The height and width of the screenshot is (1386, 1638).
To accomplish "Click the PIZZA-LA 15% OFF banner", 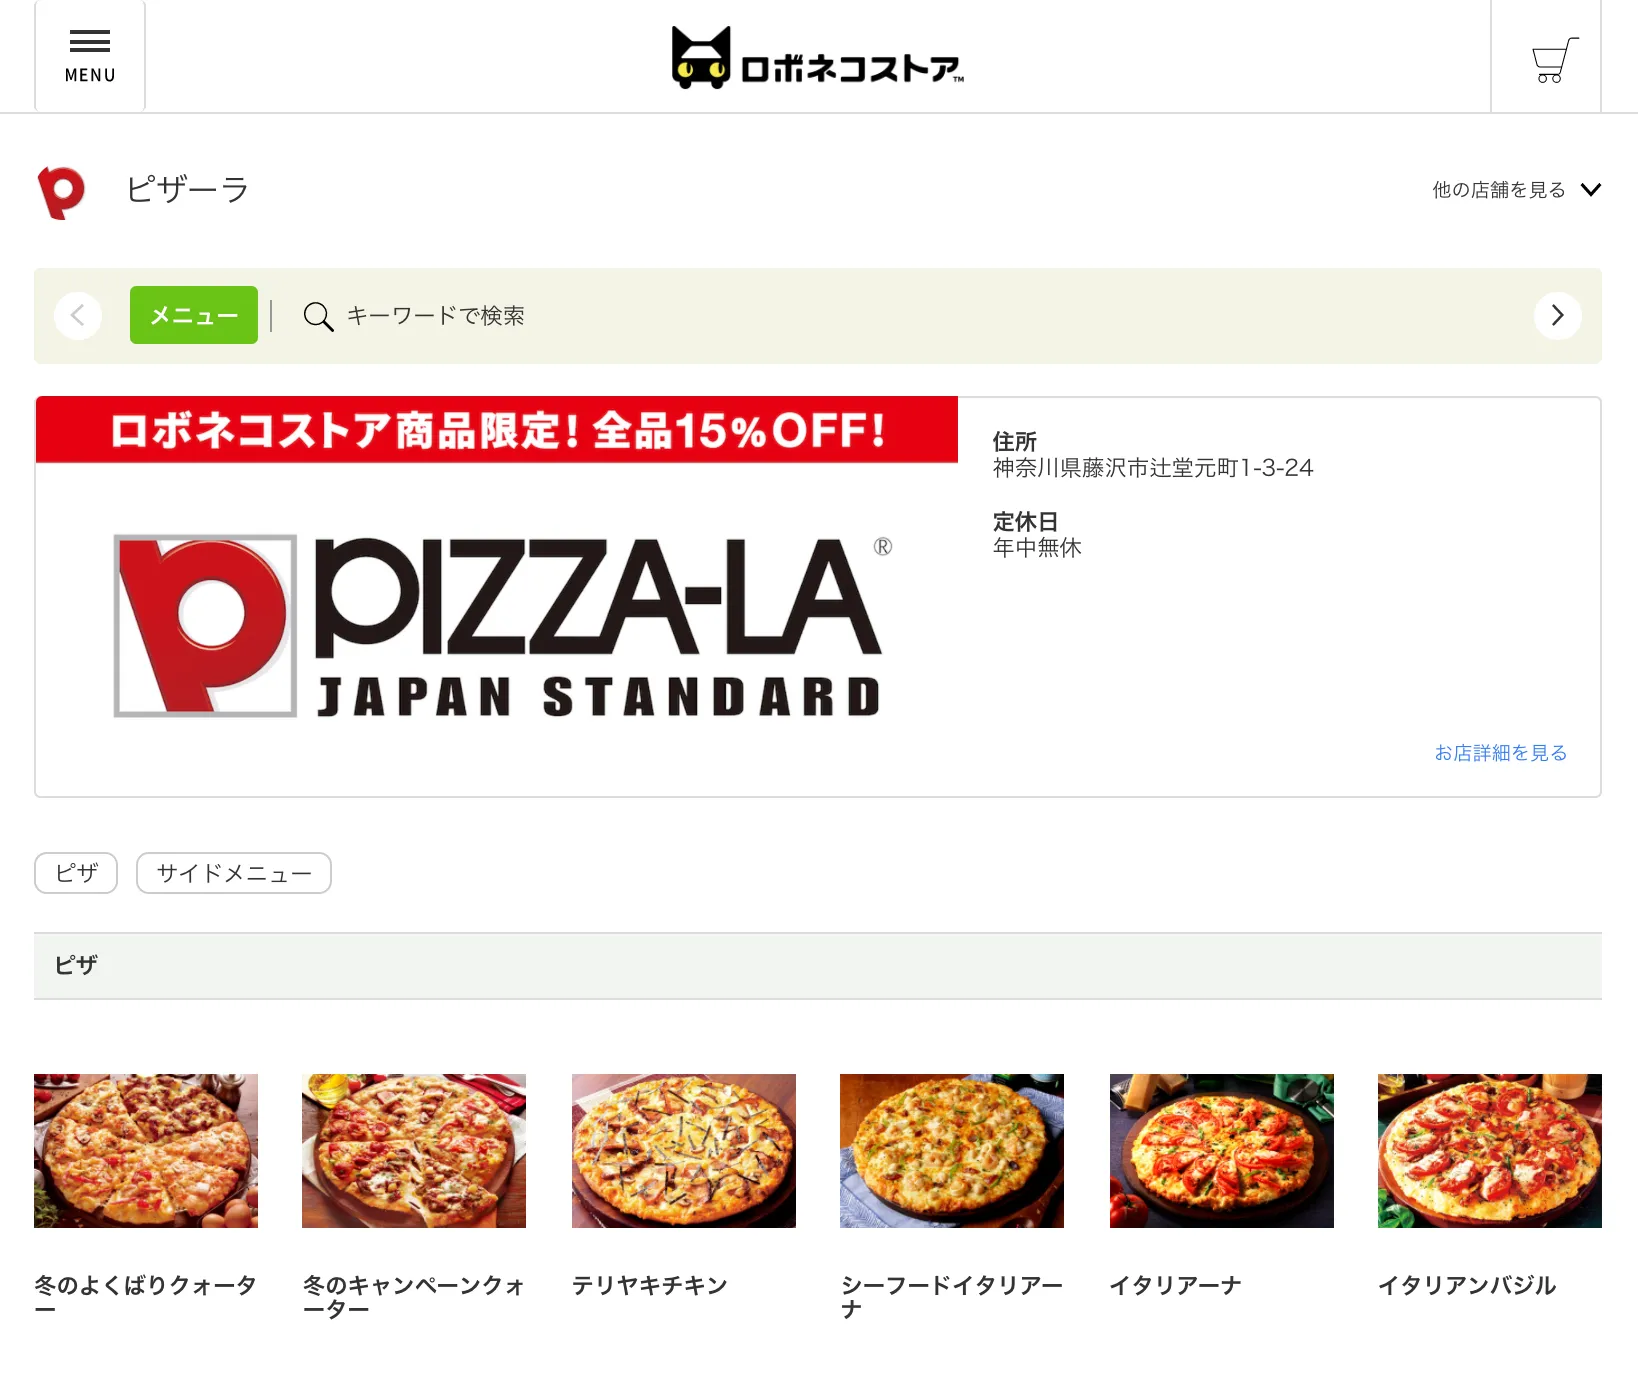I will click(x=497, y=596).
